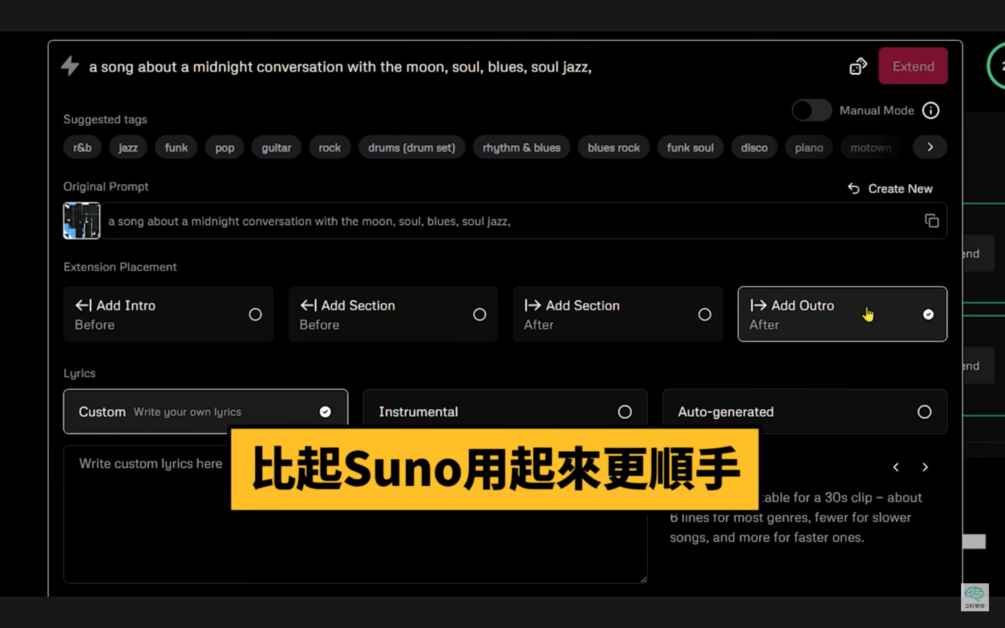Click the left chevron above the tip text

coord(895,466)
